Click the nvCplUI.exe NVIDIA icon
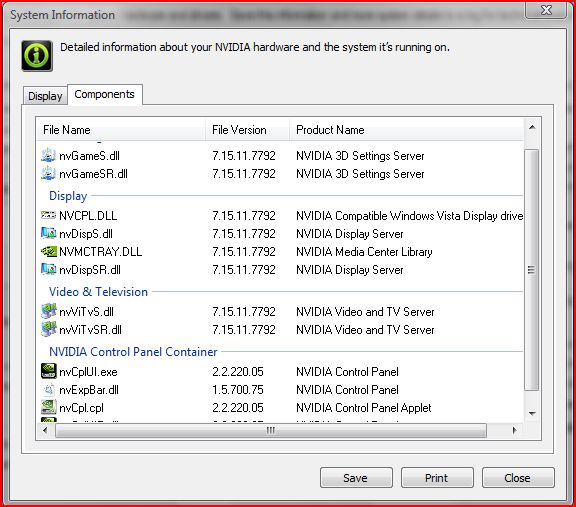 (x=48, y=371)
